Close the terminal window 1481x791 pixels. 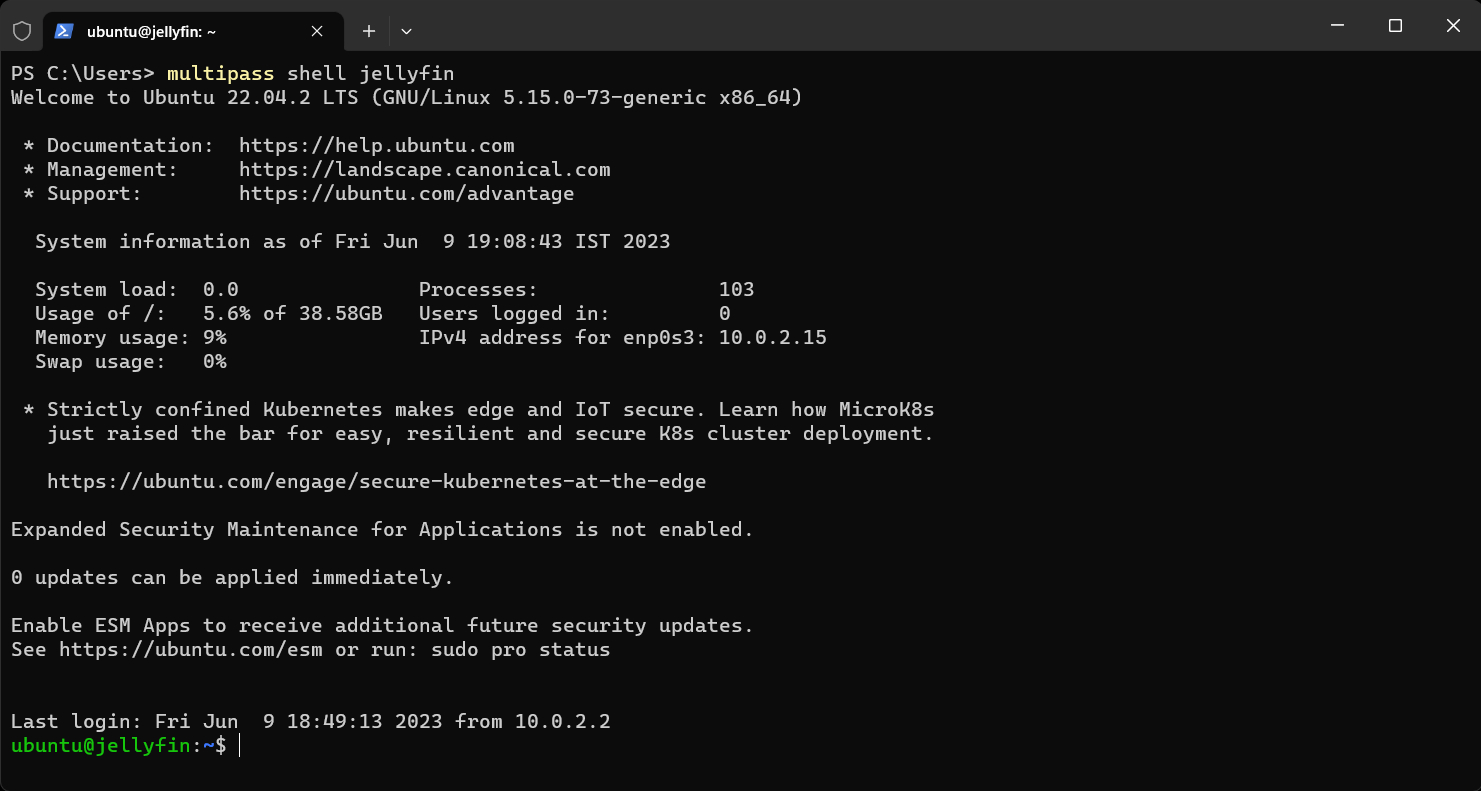click(1453, 26)
